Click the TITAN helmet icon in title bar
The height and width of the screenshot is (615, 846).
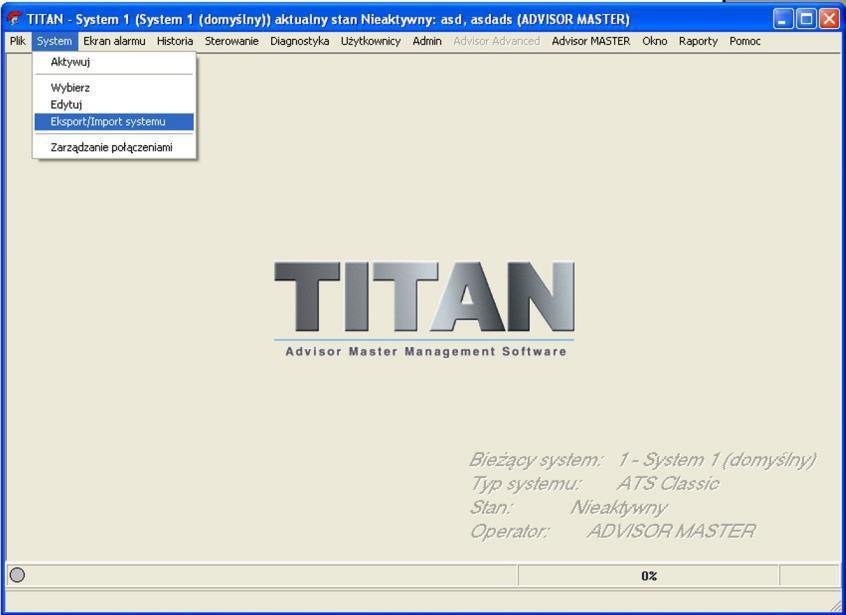[15, 19]
